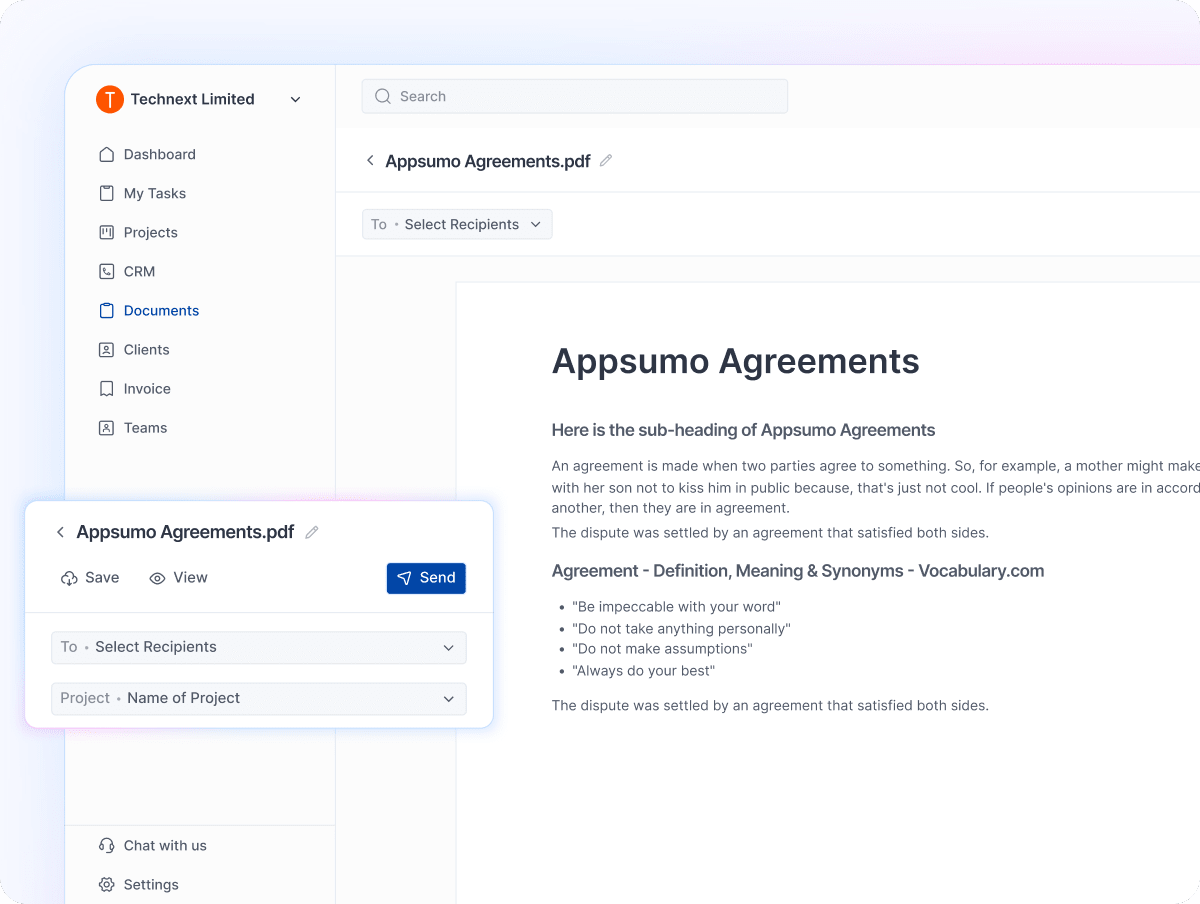Click "Do not make assumptions" bullet
The height and width of the screenshot is (904, 1200).
(x=662, y=649)
